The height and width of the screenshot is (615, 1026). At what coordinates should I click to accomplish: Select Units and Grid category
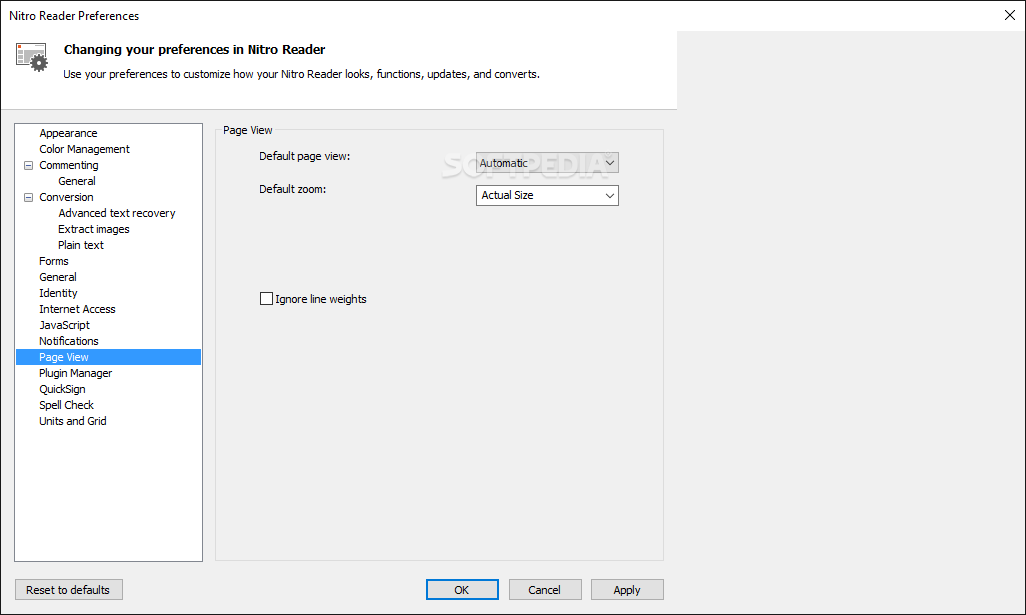point(73,421)
